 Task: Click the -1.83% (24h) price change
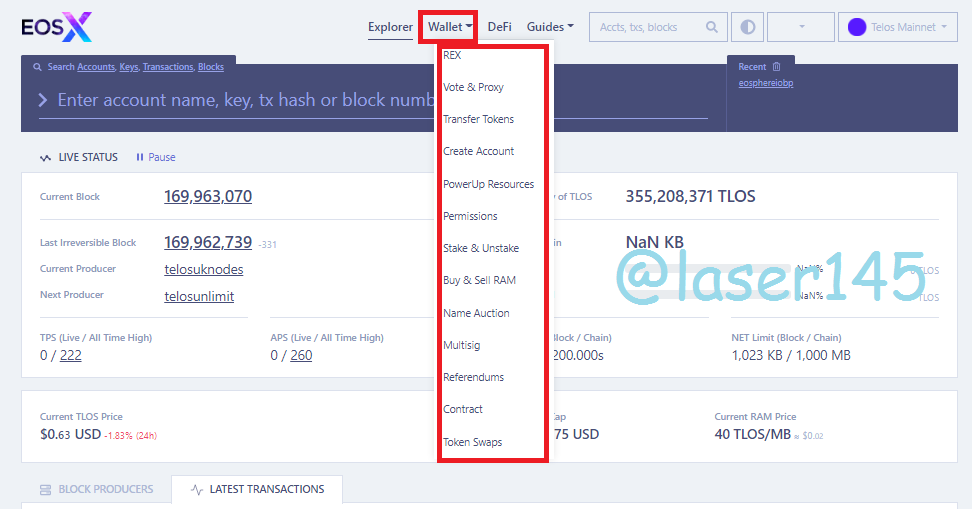130,436
